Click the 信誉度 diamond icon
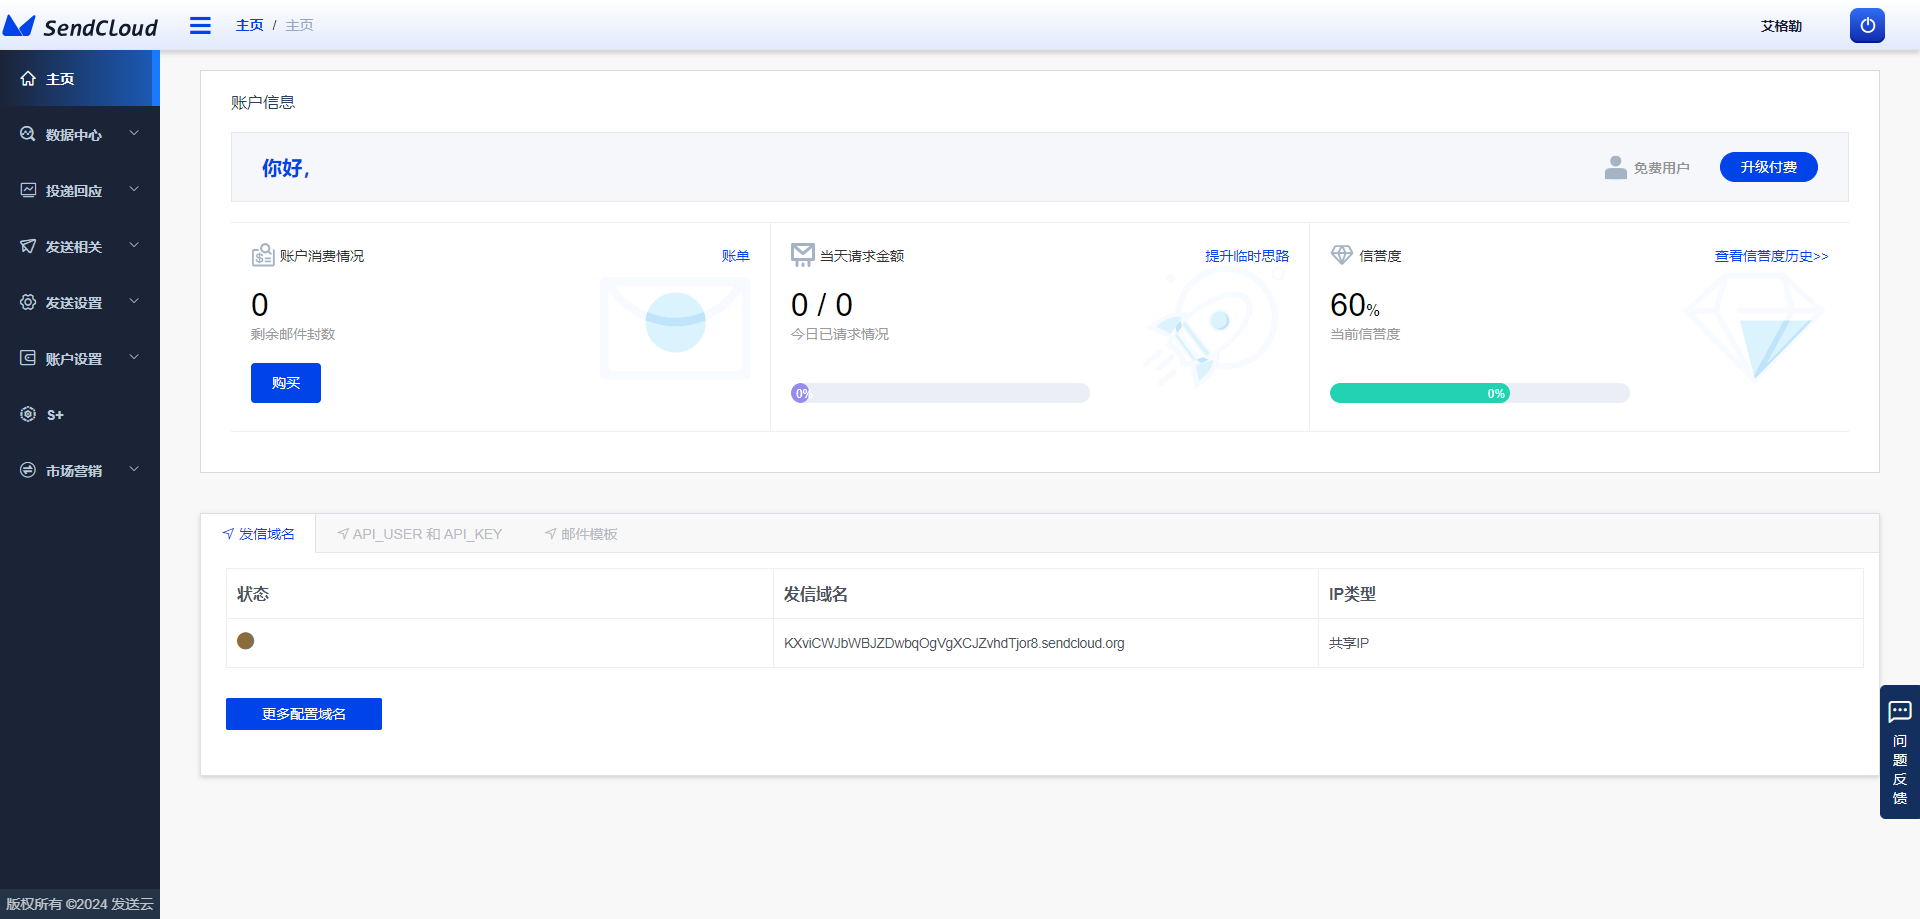 coord(1340,254)
